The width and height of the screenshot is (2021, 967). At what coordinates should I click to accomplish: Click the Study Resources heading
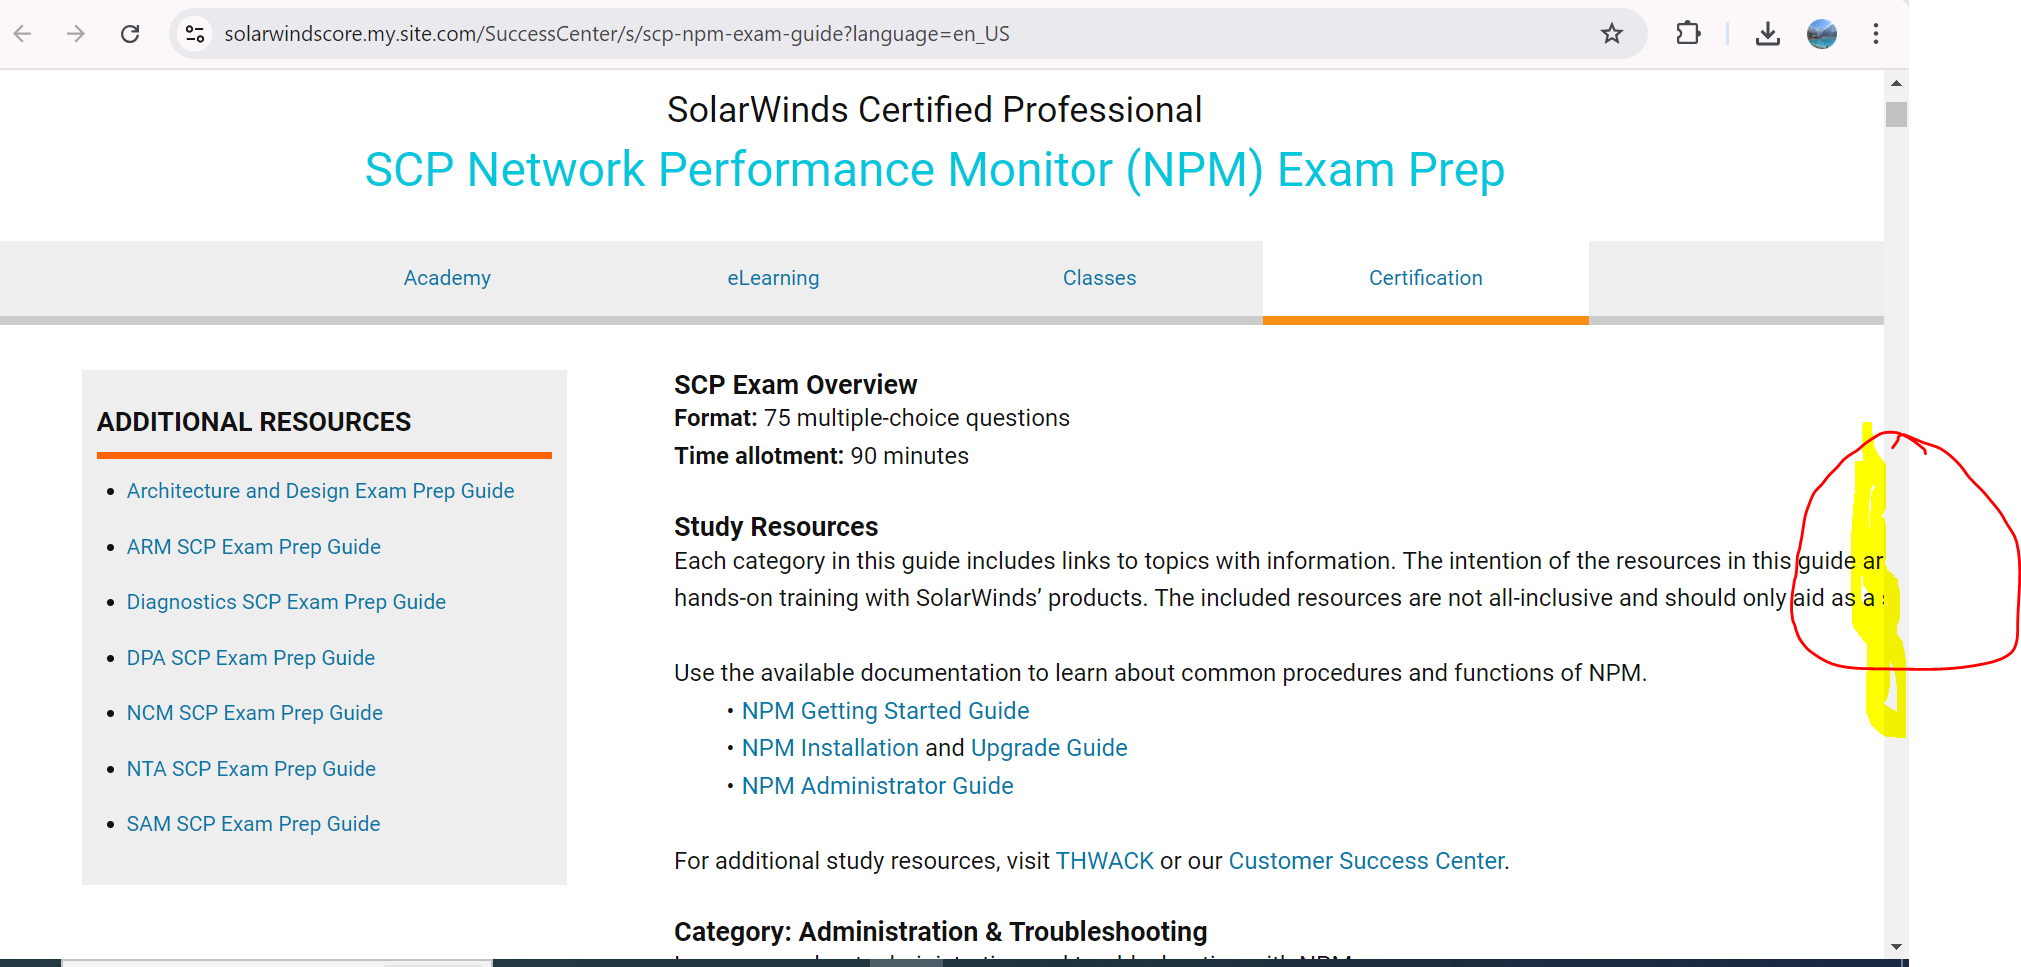coord(776,527)
